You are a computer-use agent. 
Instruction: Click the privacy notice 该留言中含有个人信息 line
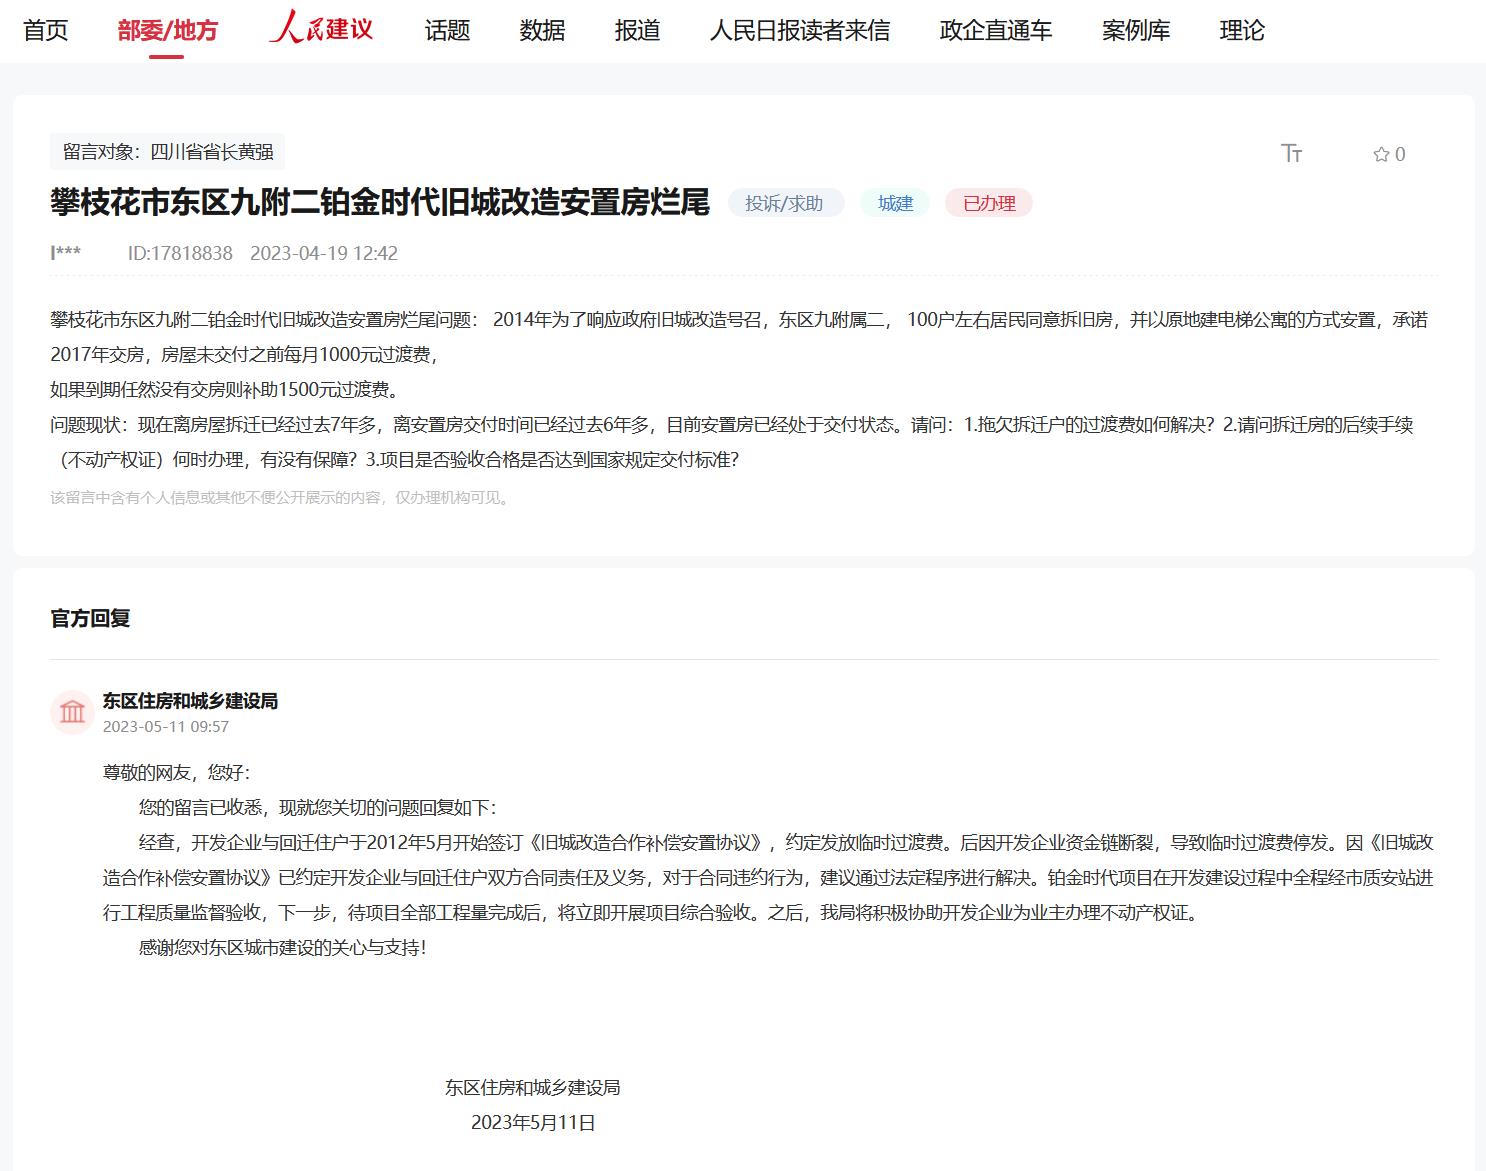282,497
